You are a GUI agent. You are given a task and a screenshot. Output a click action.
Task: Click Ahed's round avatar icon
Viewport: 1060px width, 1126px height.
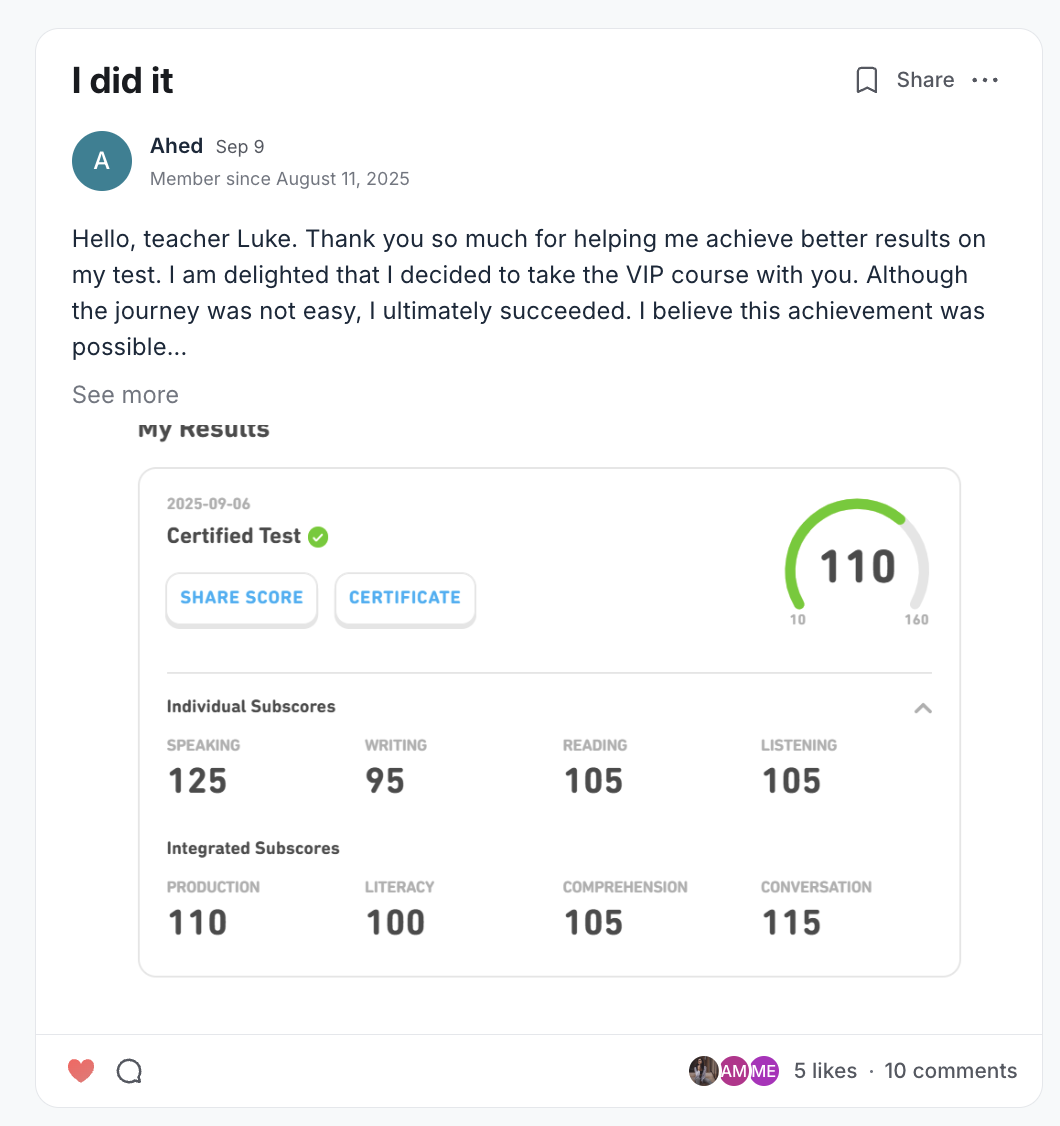[102, 161]
